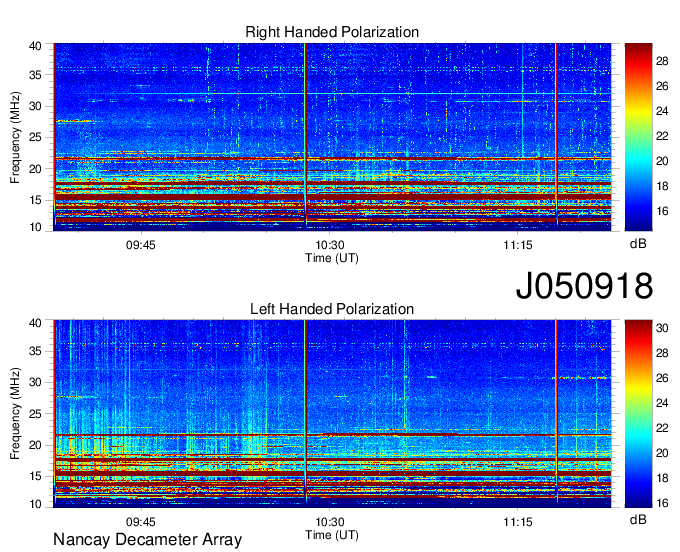Click the '22' value on upper color bar
This screenshot has height=552, width=680.
point(662,136)
